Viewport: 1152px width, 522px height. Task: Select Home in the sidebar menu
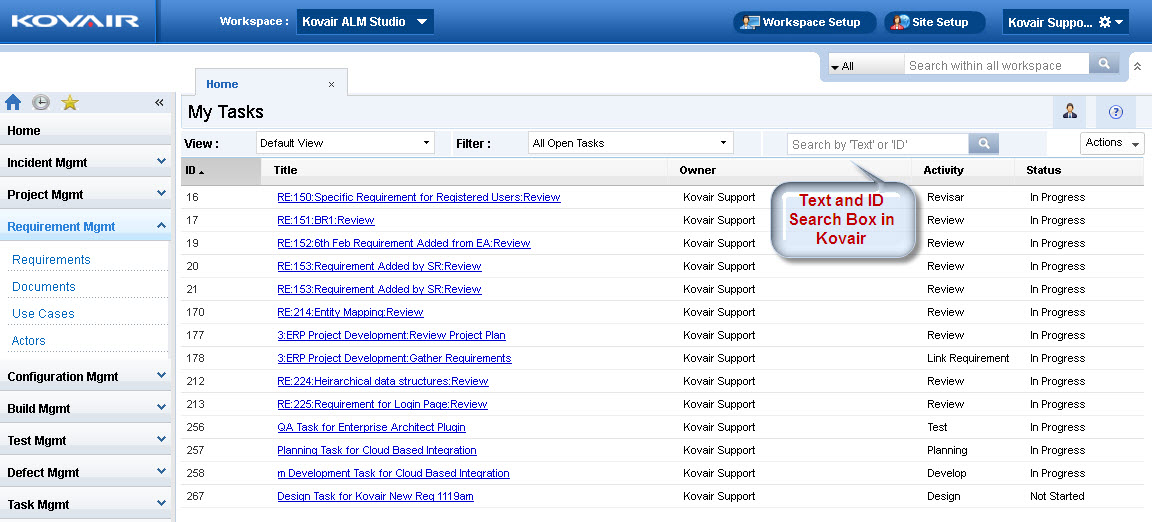click(86, 130)
